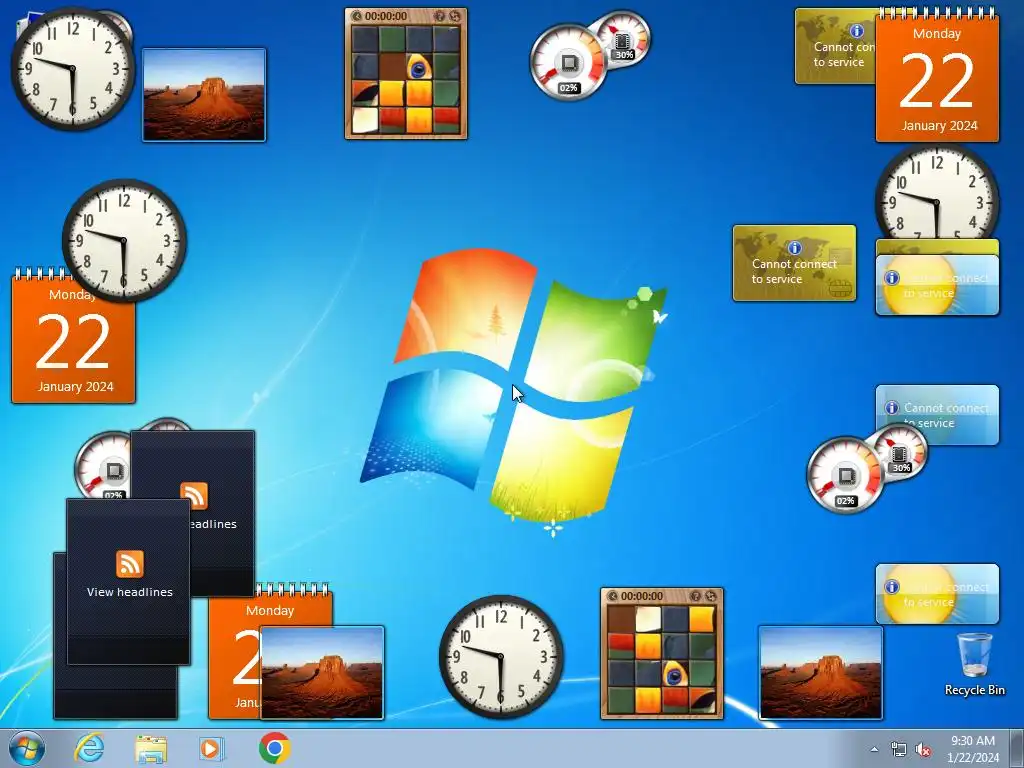Image resolution: width=1024 pixels, height=768 pixels.
Task: Click the 30% RAM dial under the translucent weather gadget
Action: pos(901,451)
